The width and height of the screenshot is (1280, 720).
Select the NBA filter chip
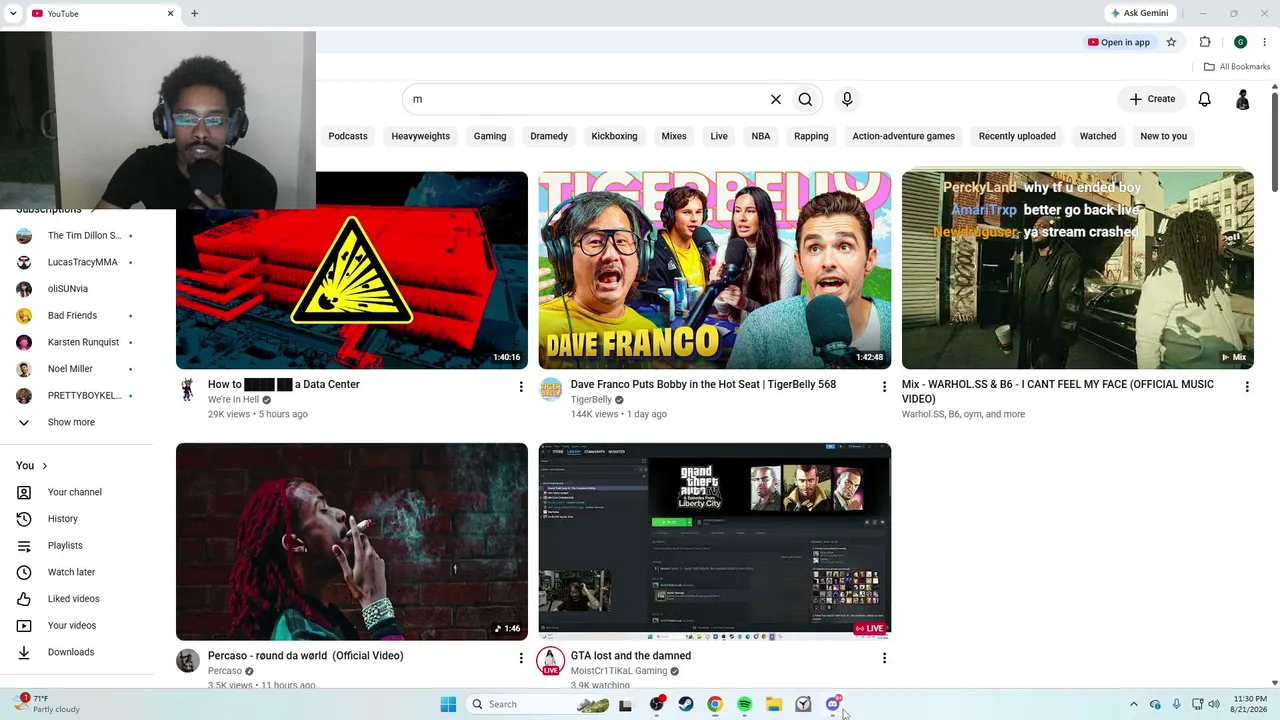[x=761, y=136]
